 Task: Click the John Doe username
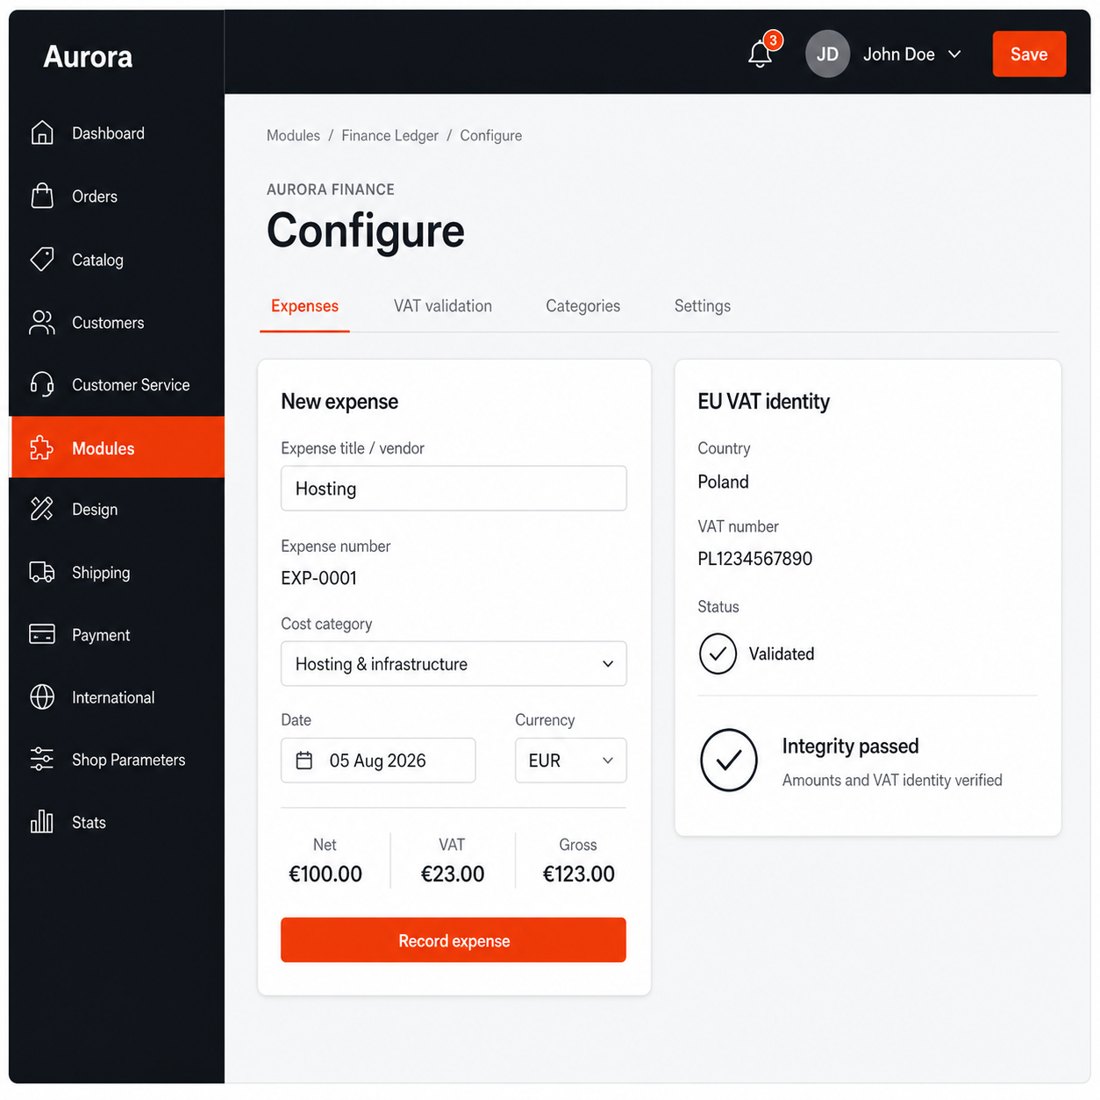coord(899,54)
